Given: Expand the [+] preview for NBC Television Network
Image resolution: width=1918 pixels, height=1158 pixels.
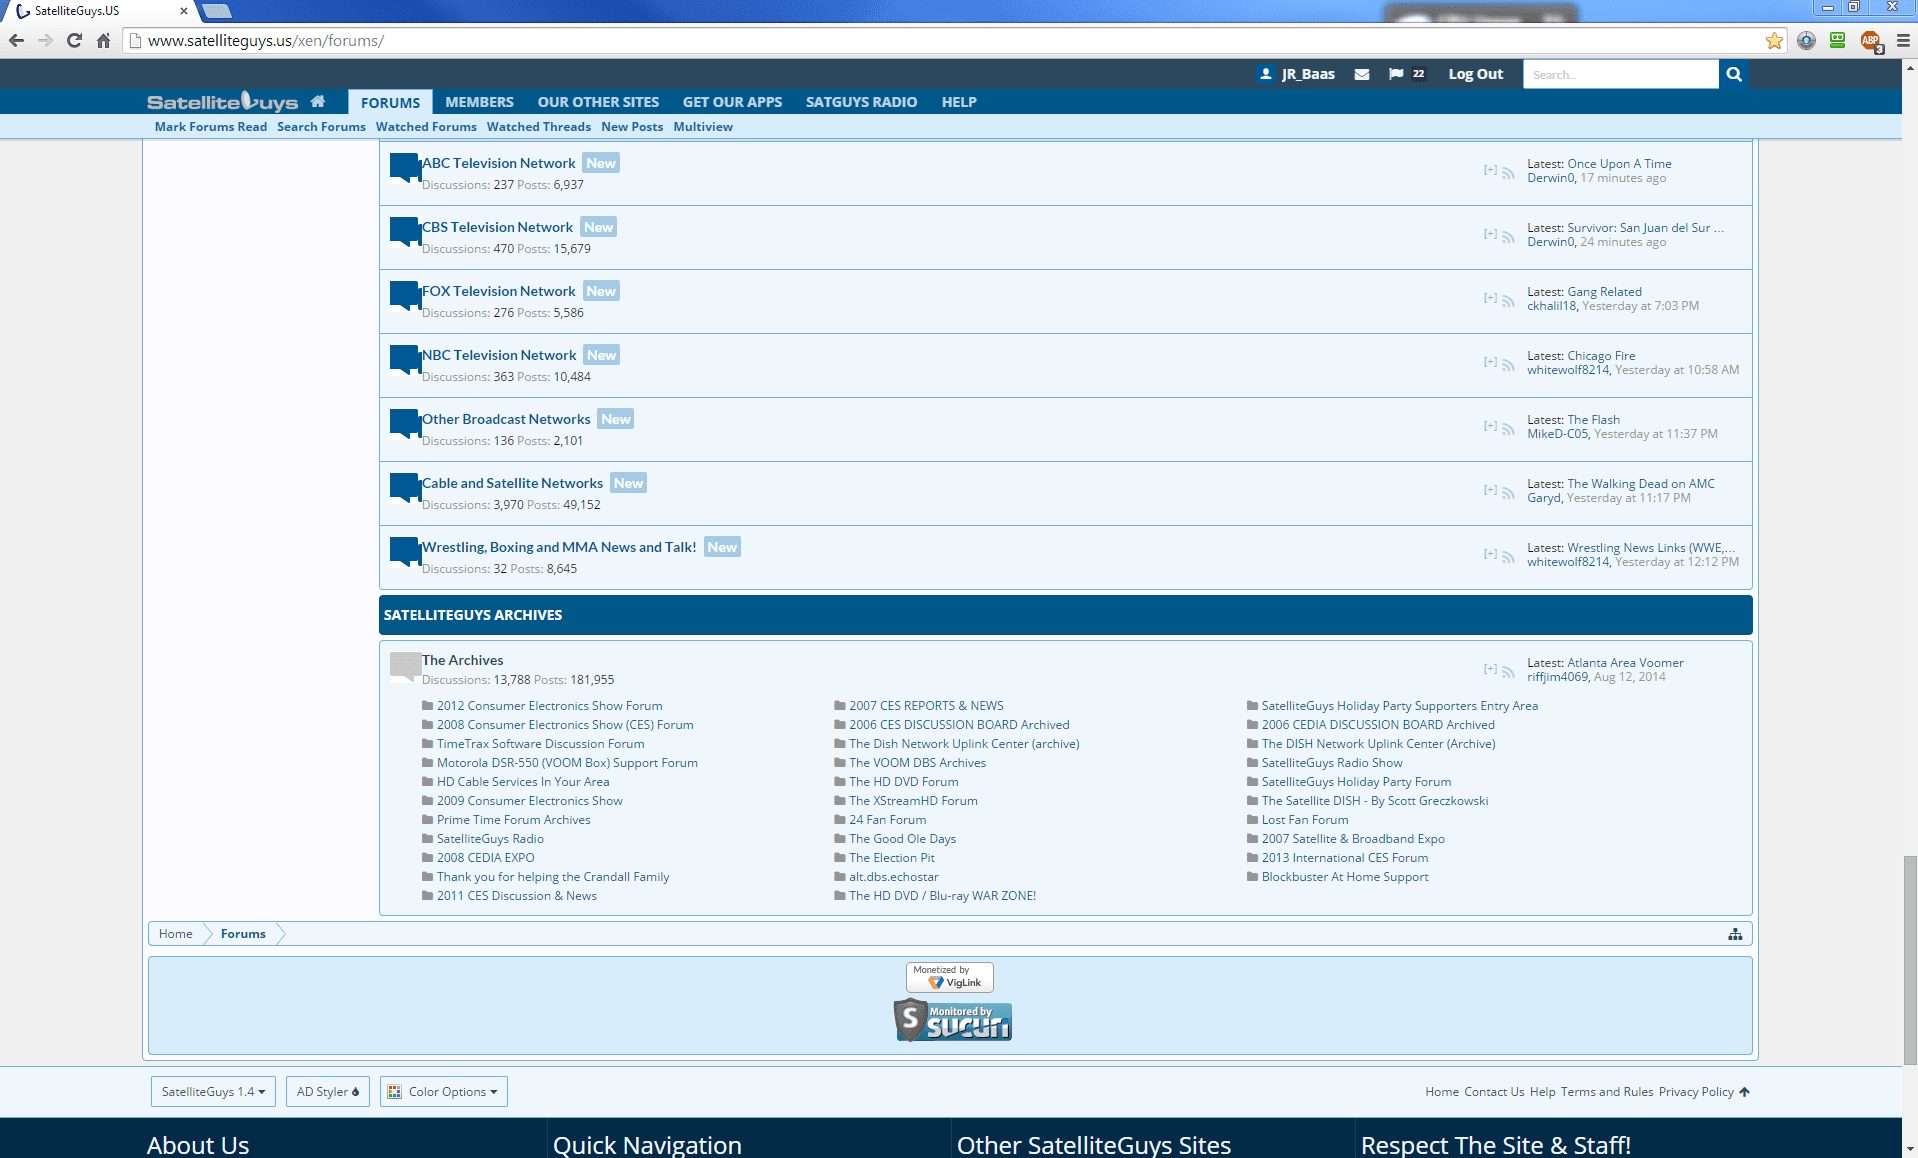Looking at the screenshot, I should coord(1490,362).
